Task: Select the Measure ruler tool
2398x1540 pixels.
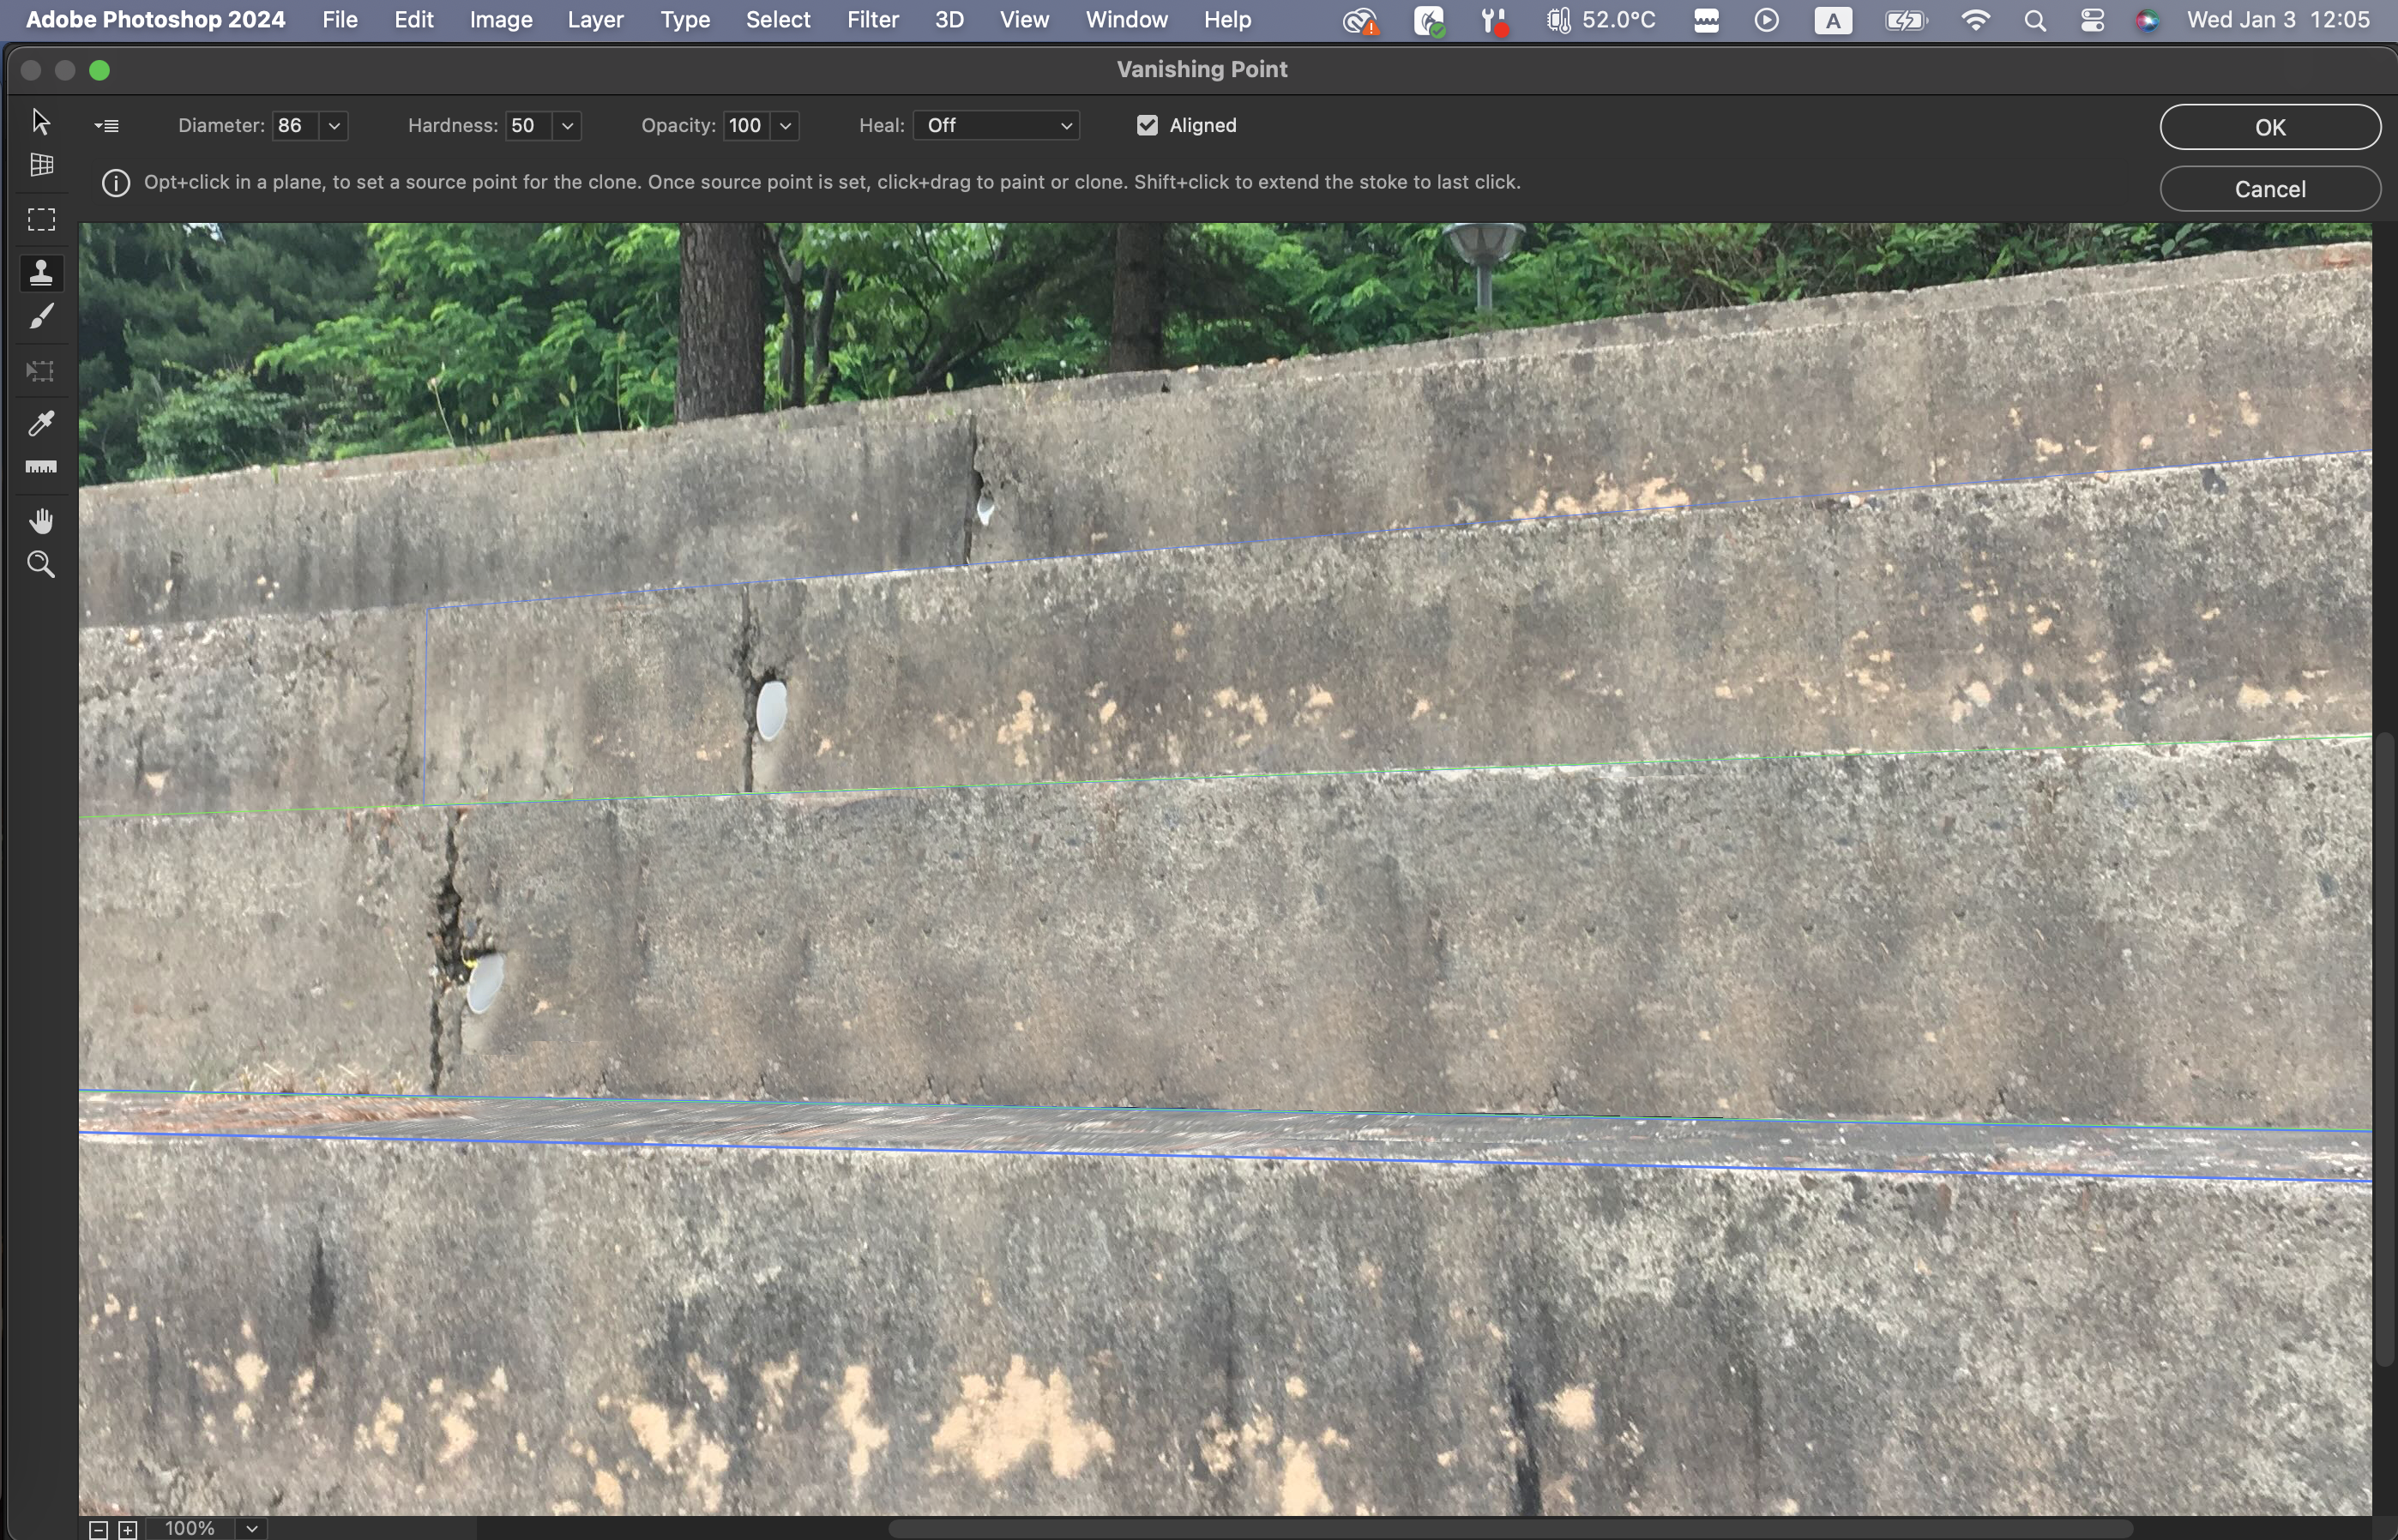Action: pyautogui.click(x=41, y=467)
